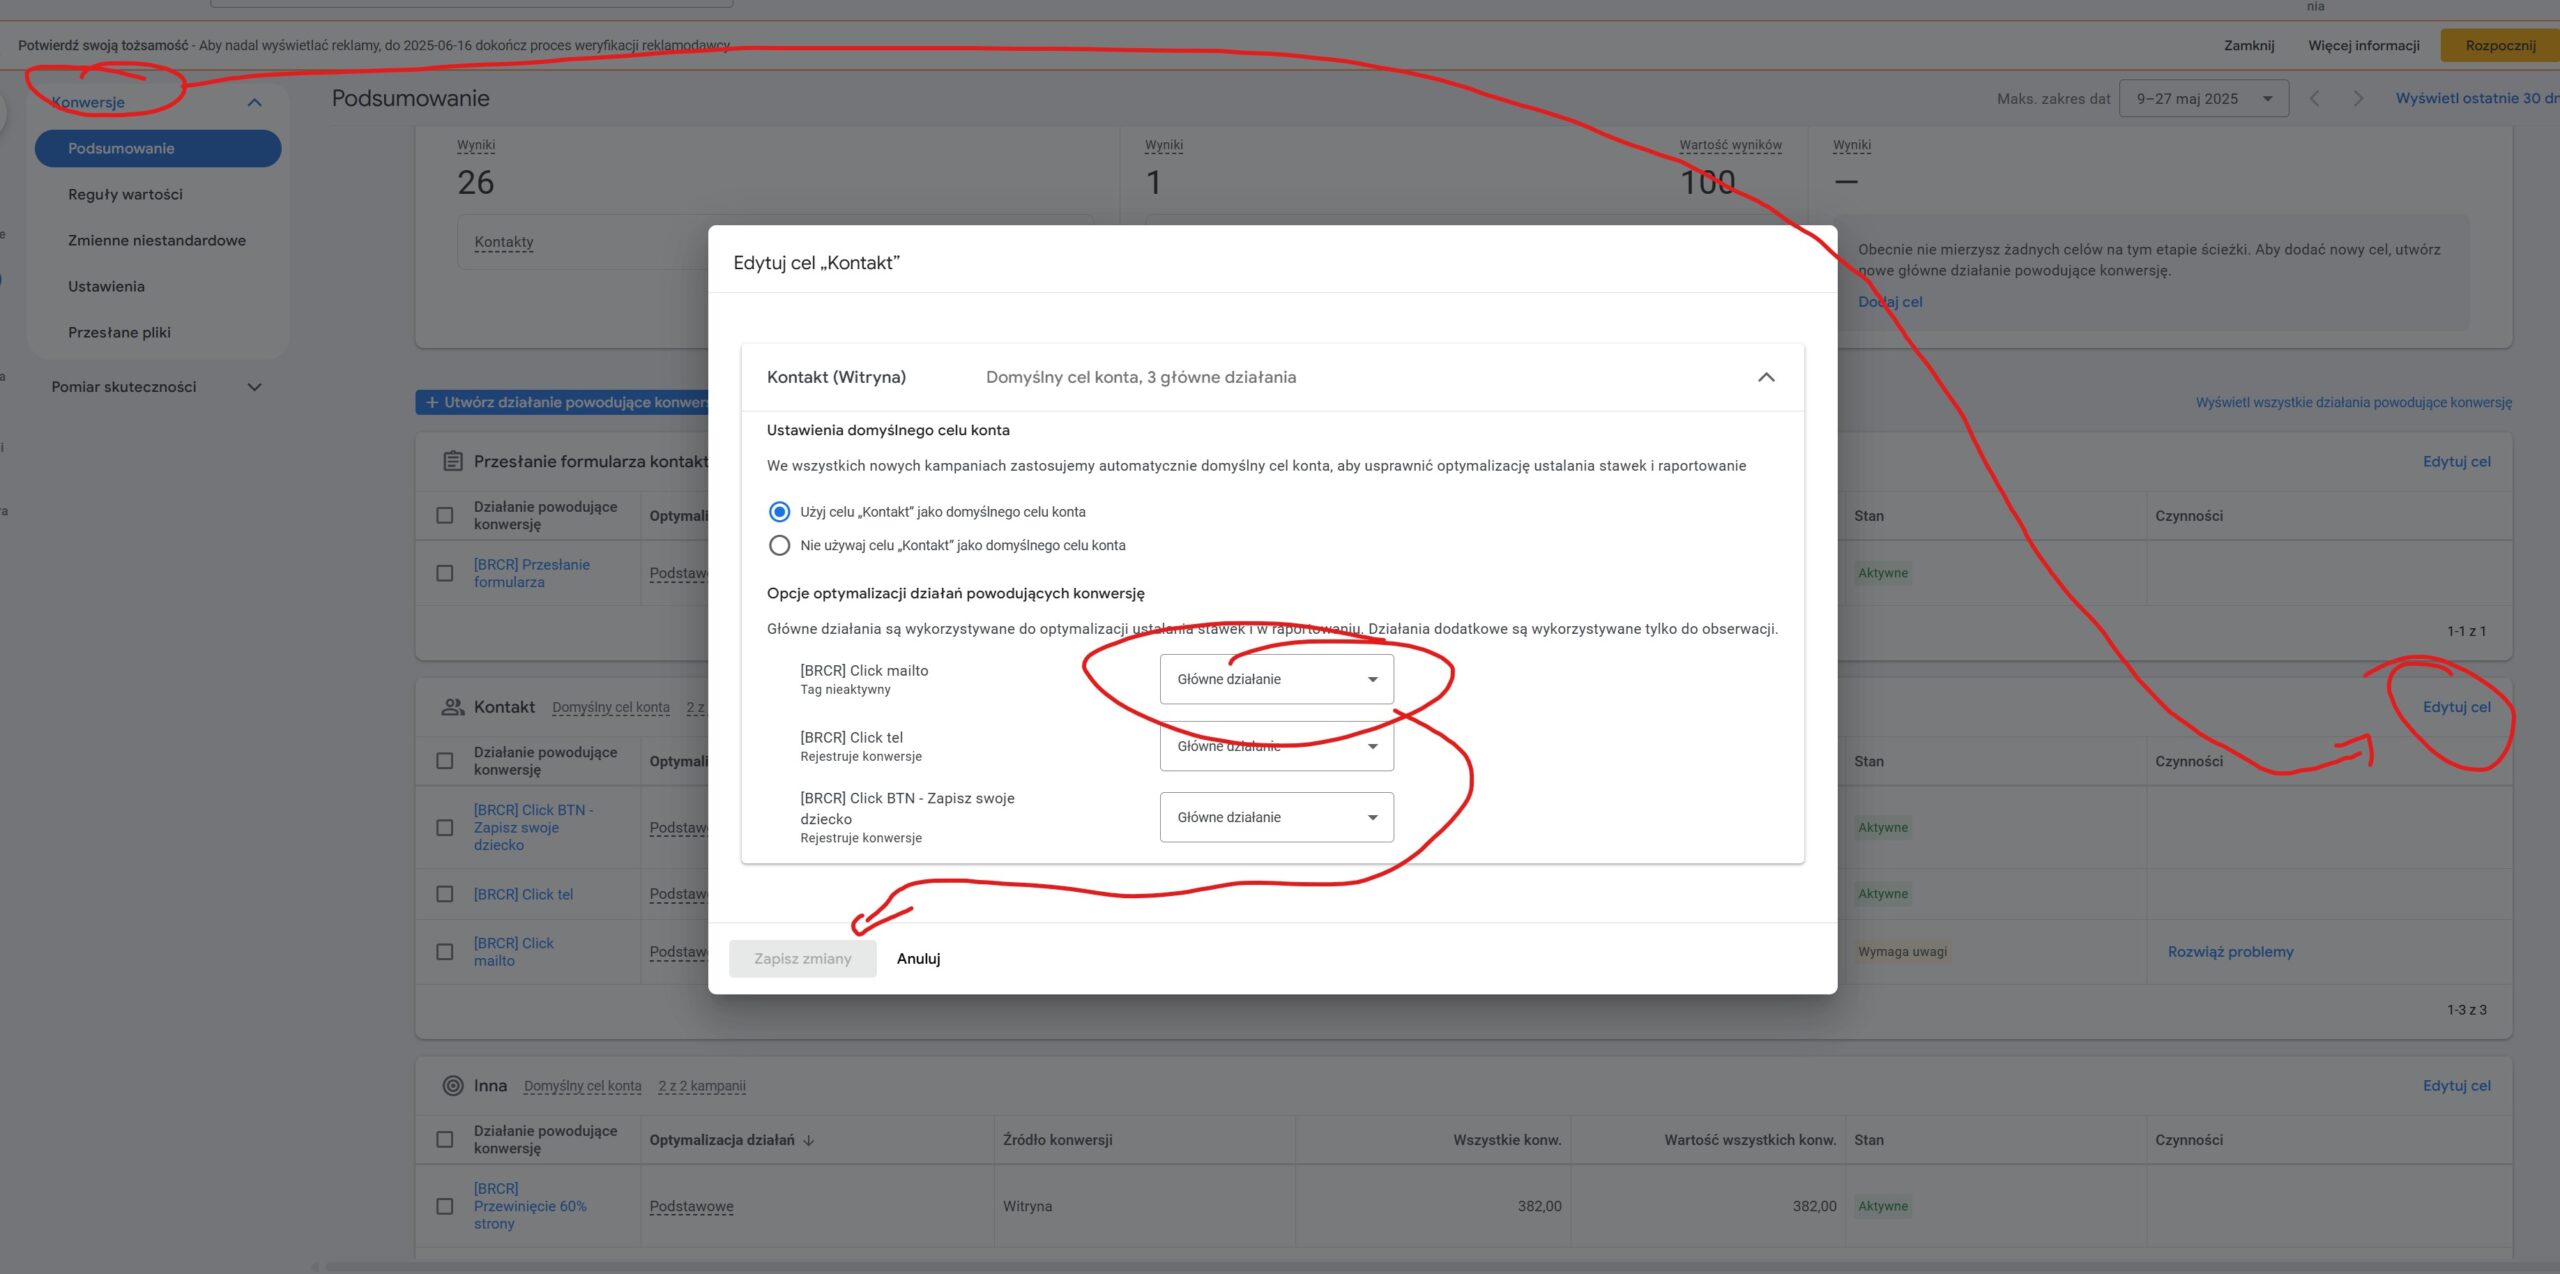The height and width of the screenshot is (1274, 2560).
Task: Open the date range dropdown 9–27 maj 2025
Action: click(2203, 98)
